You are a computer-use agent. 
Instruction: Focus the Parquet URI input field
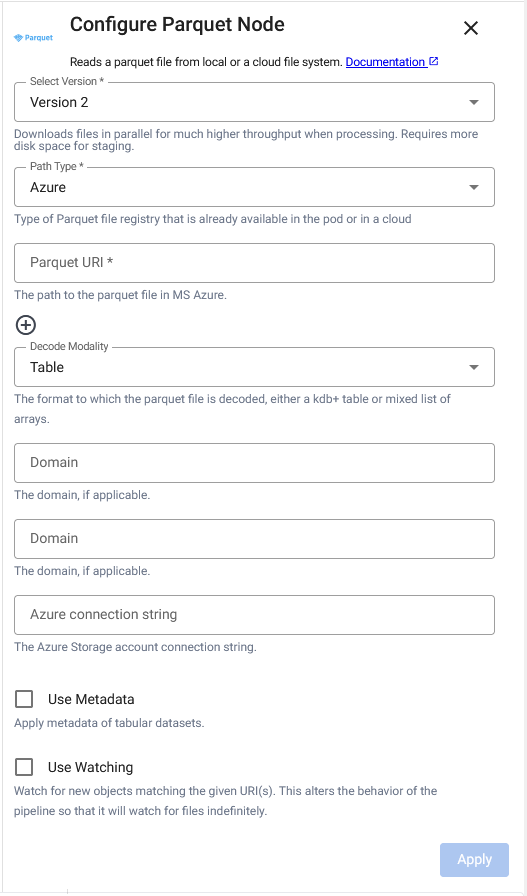coord(254,263)
